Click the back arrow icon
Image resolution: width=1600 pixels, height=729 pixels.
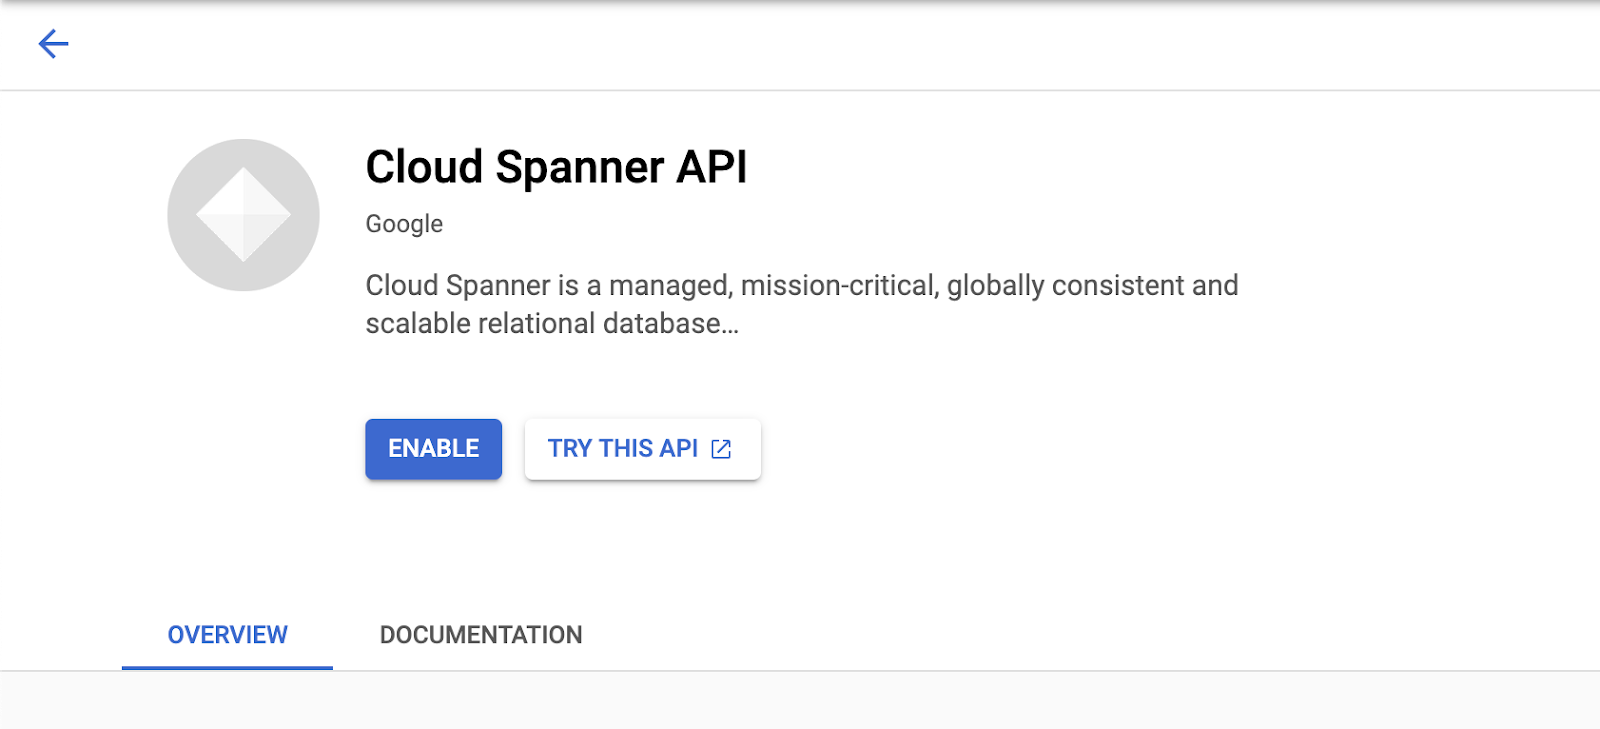click(x=53, y=44)
